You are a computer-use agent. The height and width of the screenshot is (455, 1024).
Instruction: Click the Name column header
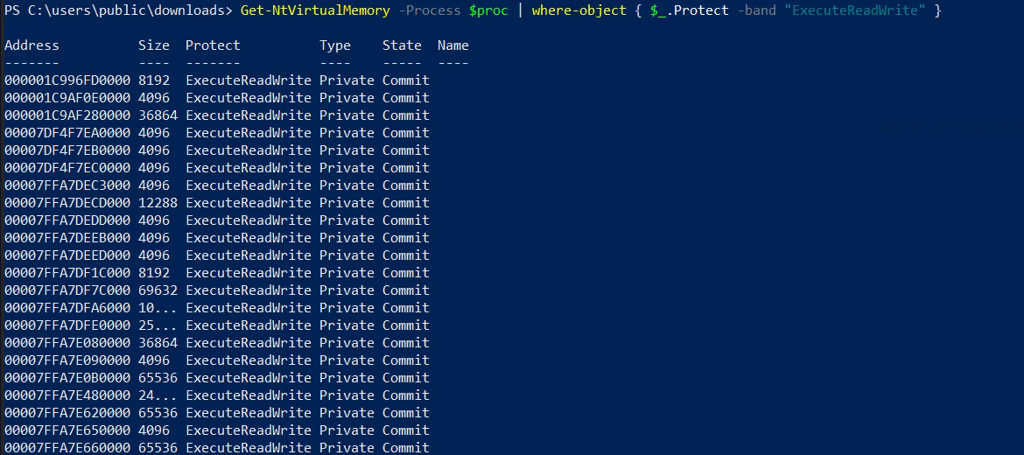click(453, 46)
